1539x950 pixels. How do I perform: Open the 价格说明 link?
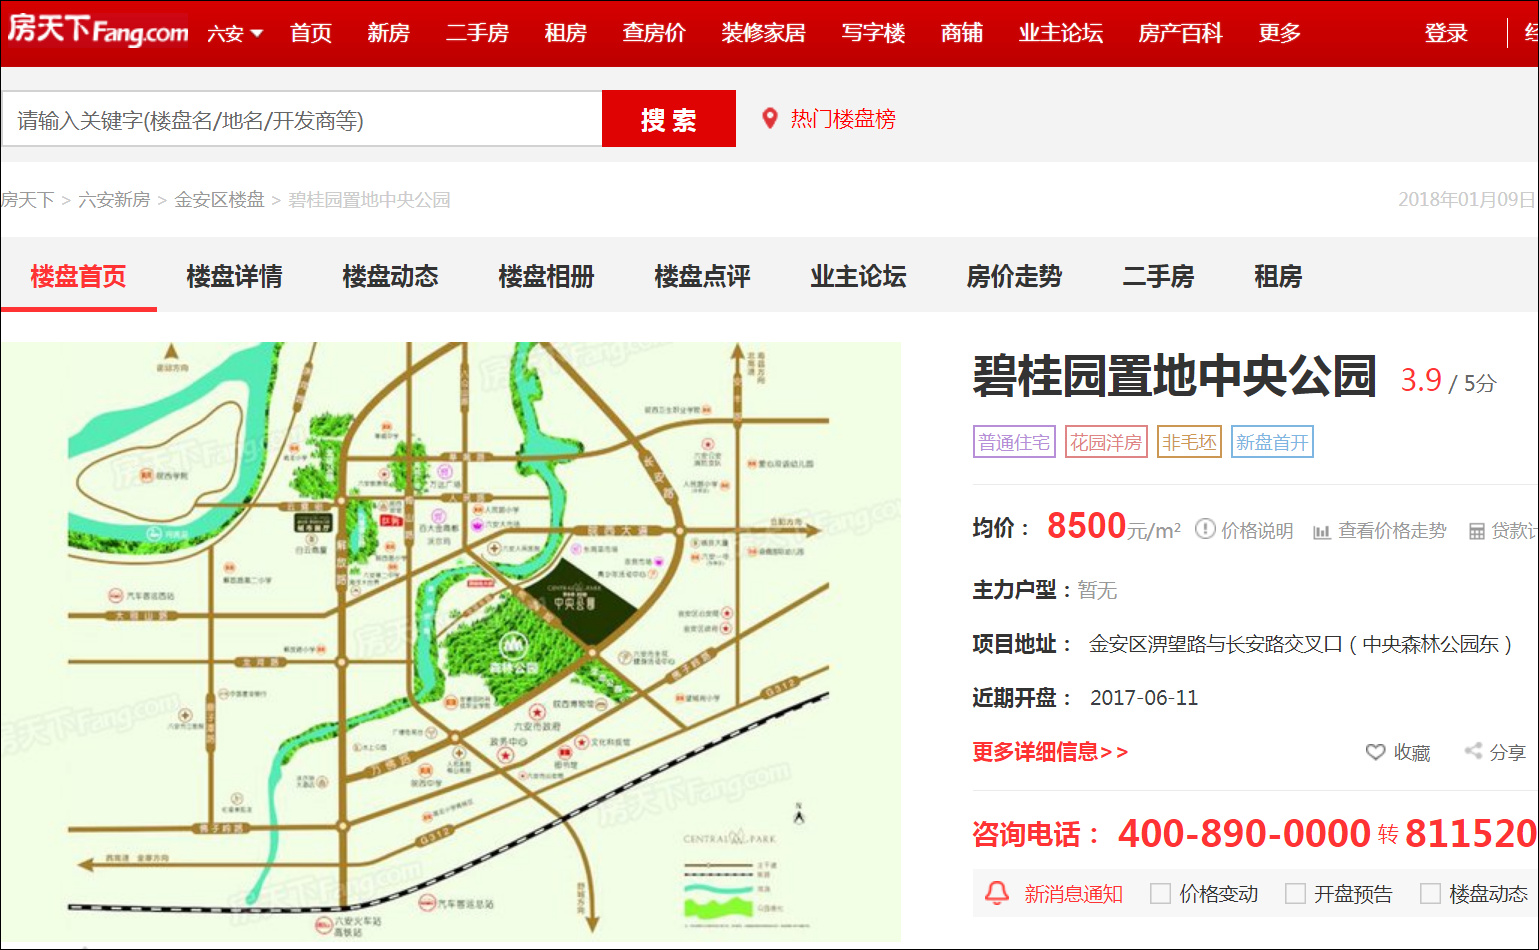[1257, 531]
